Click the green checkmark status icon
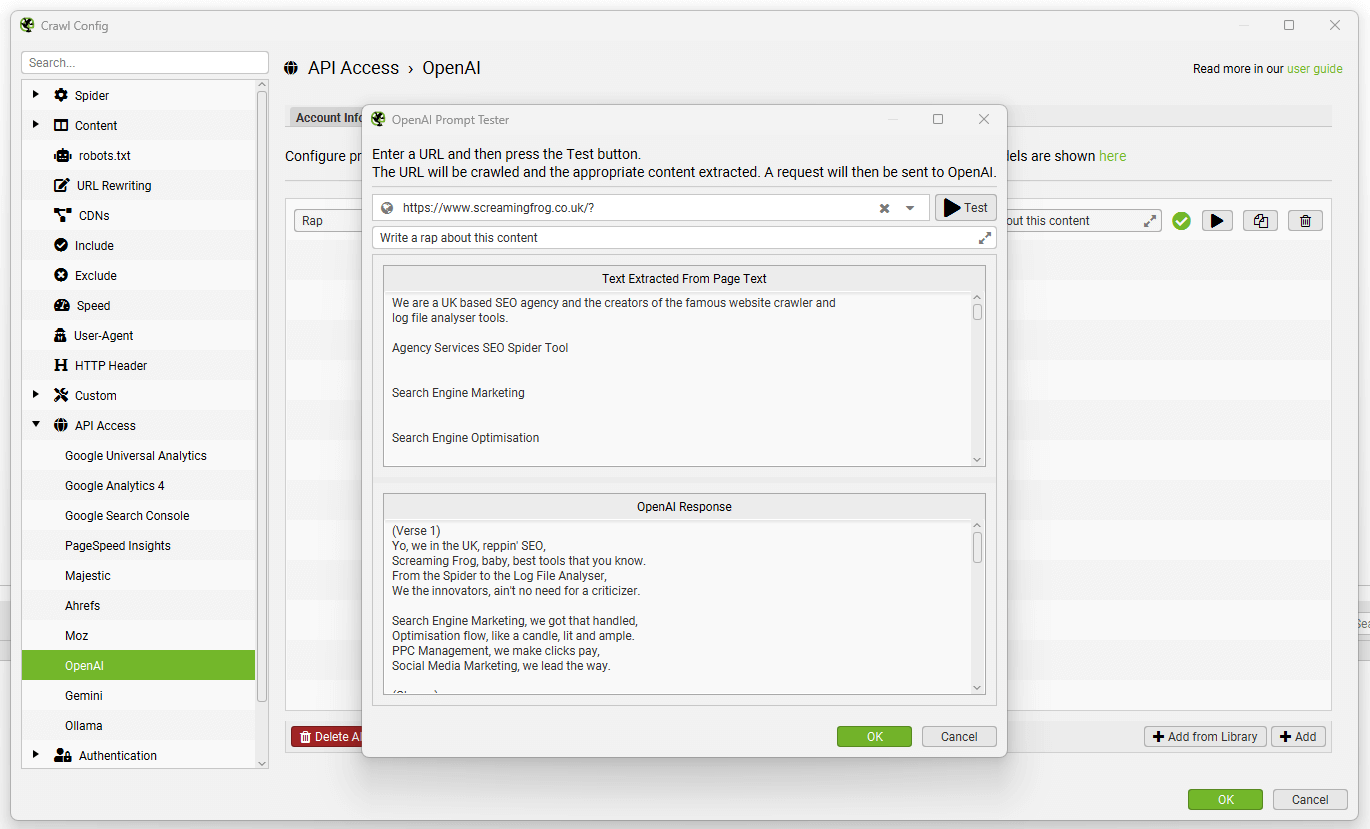Screen dimensions: 1370x829 point(1181,221)
